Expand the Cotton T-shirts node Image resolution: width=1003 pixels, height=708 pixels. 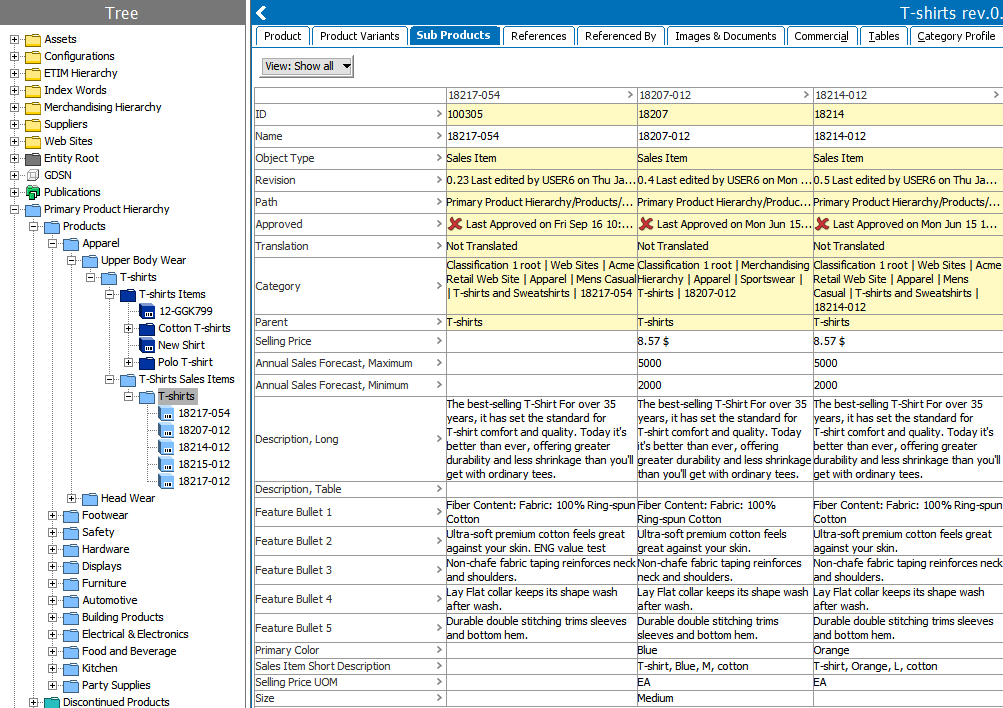pos(129,328)
